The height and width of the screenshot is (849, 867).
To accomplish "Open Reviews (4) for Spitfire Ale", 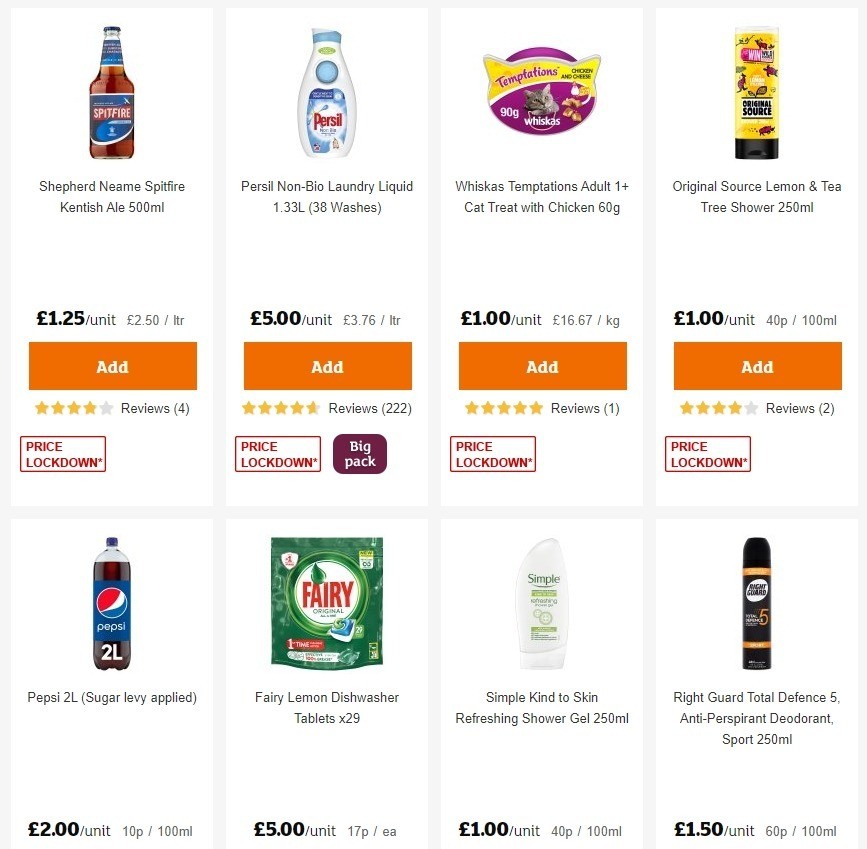I will tap(155, 408).
